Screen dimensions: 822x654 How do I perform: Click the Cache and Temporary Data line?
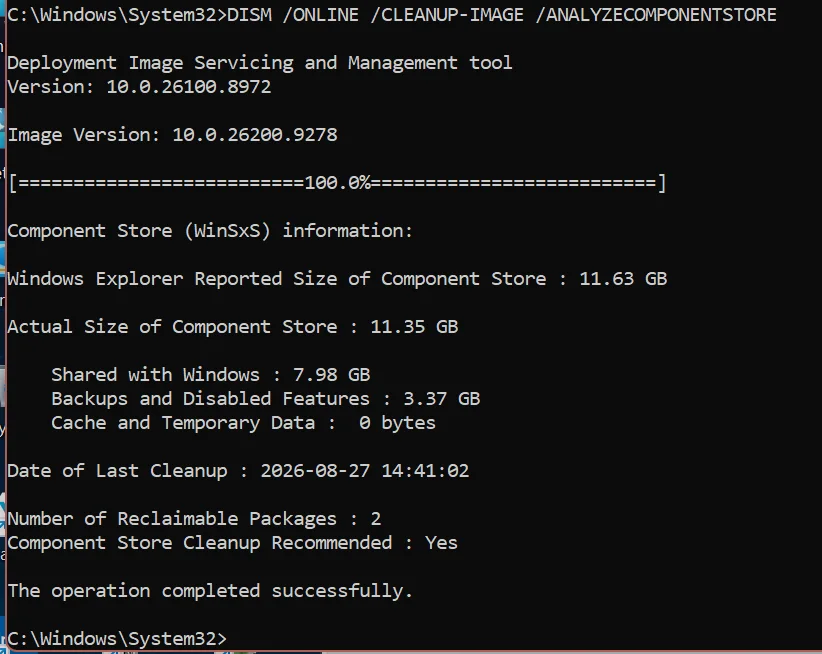[x=243, y=423]
